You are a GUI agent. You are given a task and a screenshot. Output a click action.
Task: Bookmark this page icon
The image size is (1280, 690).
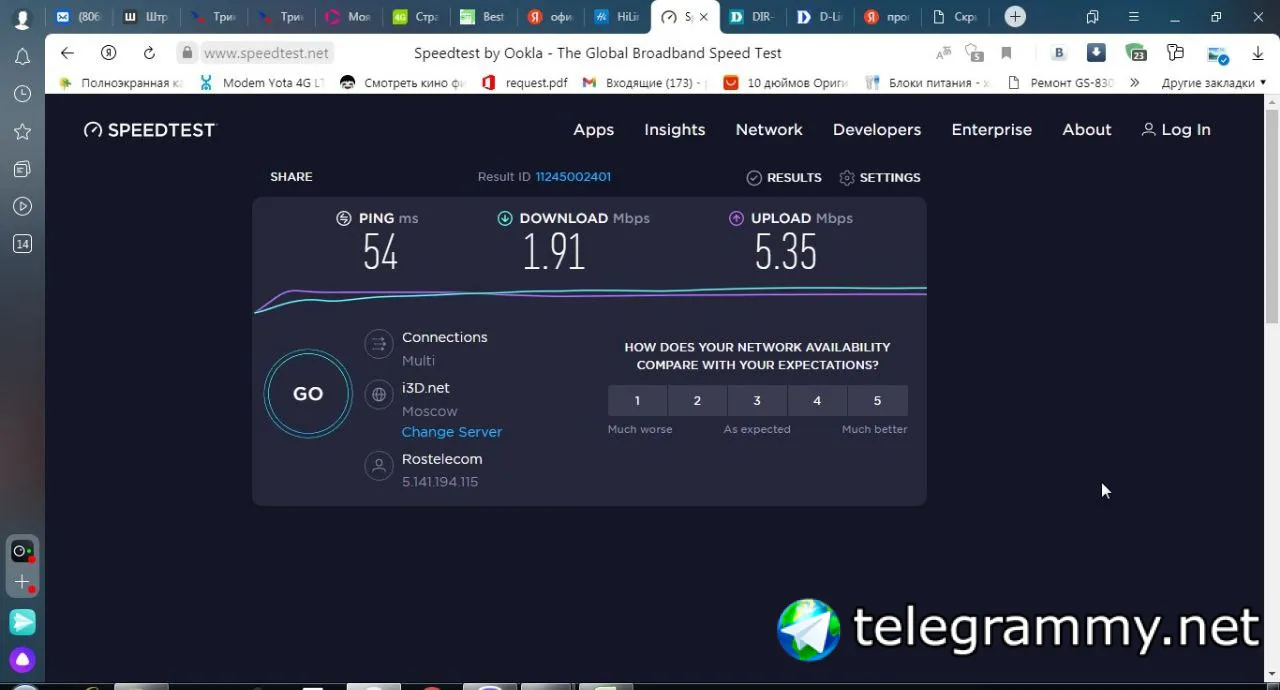pos(1007,53)
